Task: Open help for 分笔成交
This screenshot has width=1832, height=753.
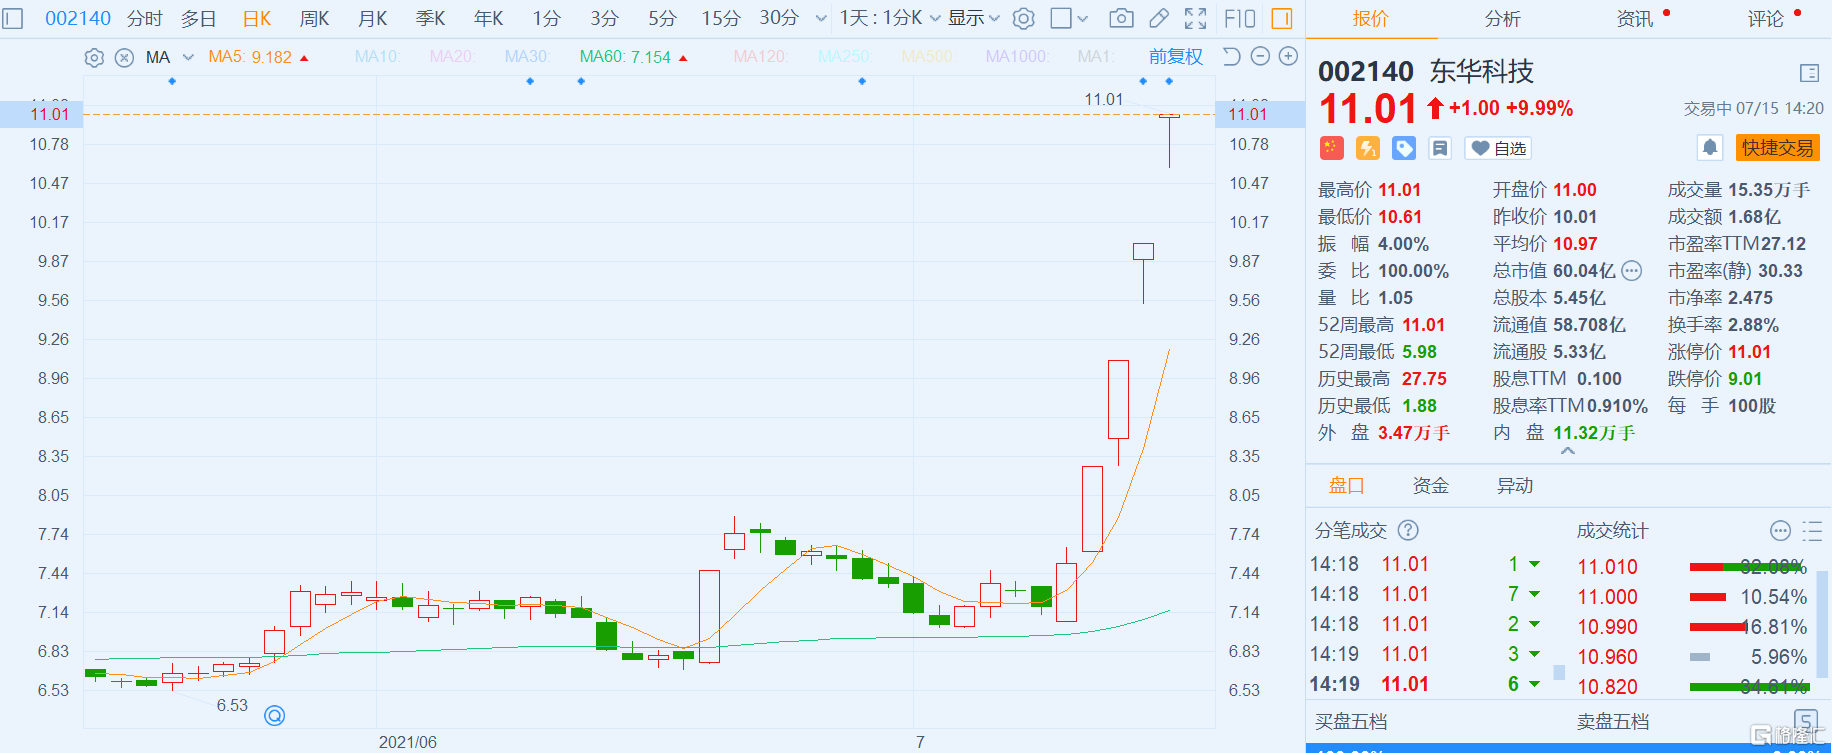Action: (x=1408, y=530)
